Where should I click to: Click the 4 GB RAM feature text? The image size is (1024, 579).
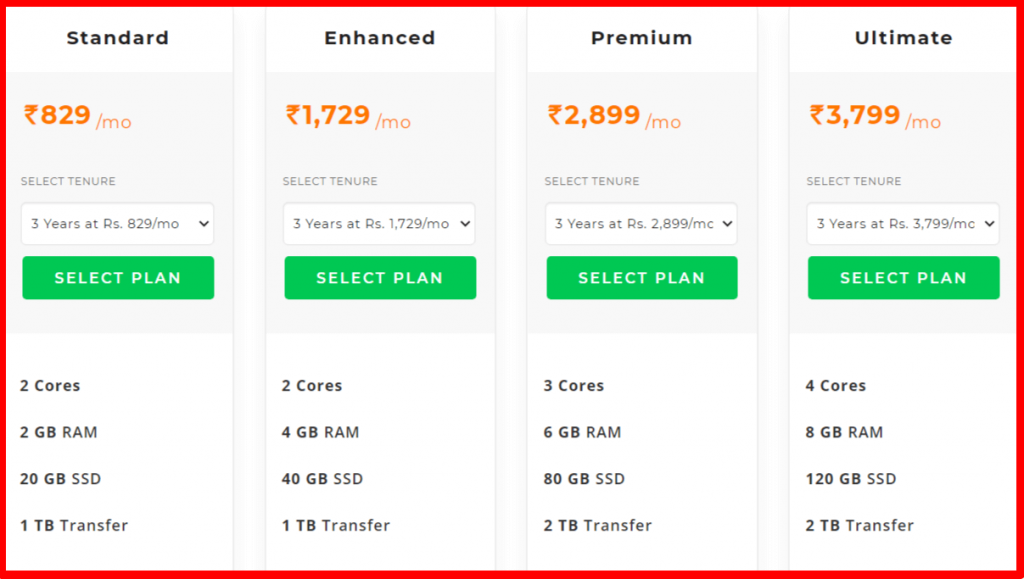321,432
